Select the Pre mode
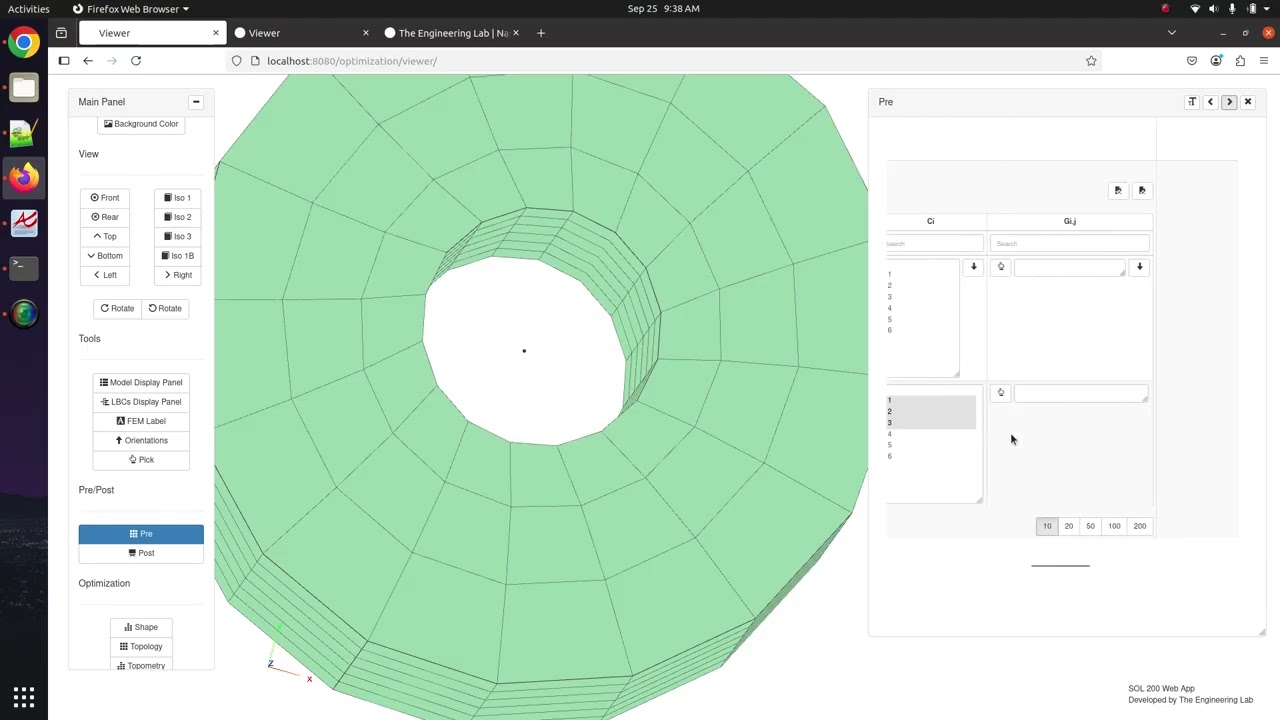Screen dimensions: 1280x720 [141, 534]
